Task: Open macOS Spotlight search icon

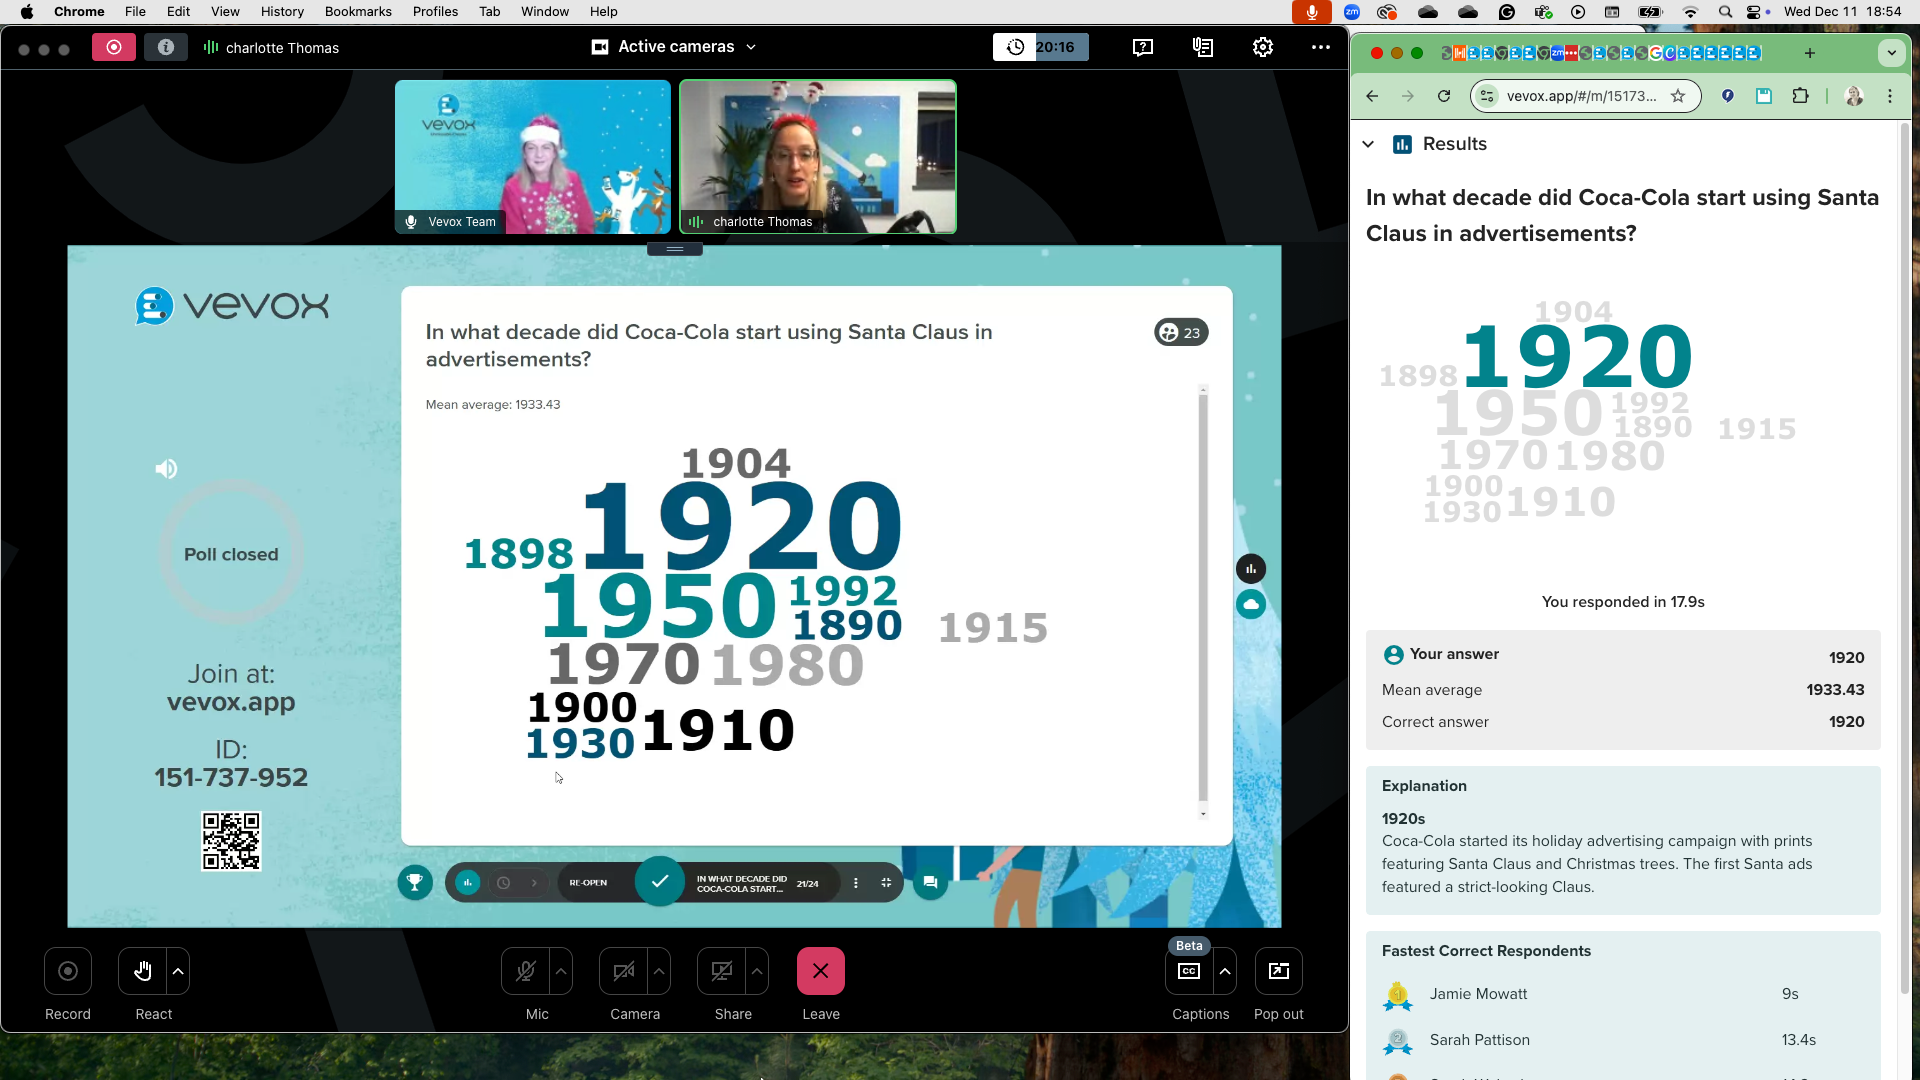Action: pyautogui.click(x=1725, y=11)
